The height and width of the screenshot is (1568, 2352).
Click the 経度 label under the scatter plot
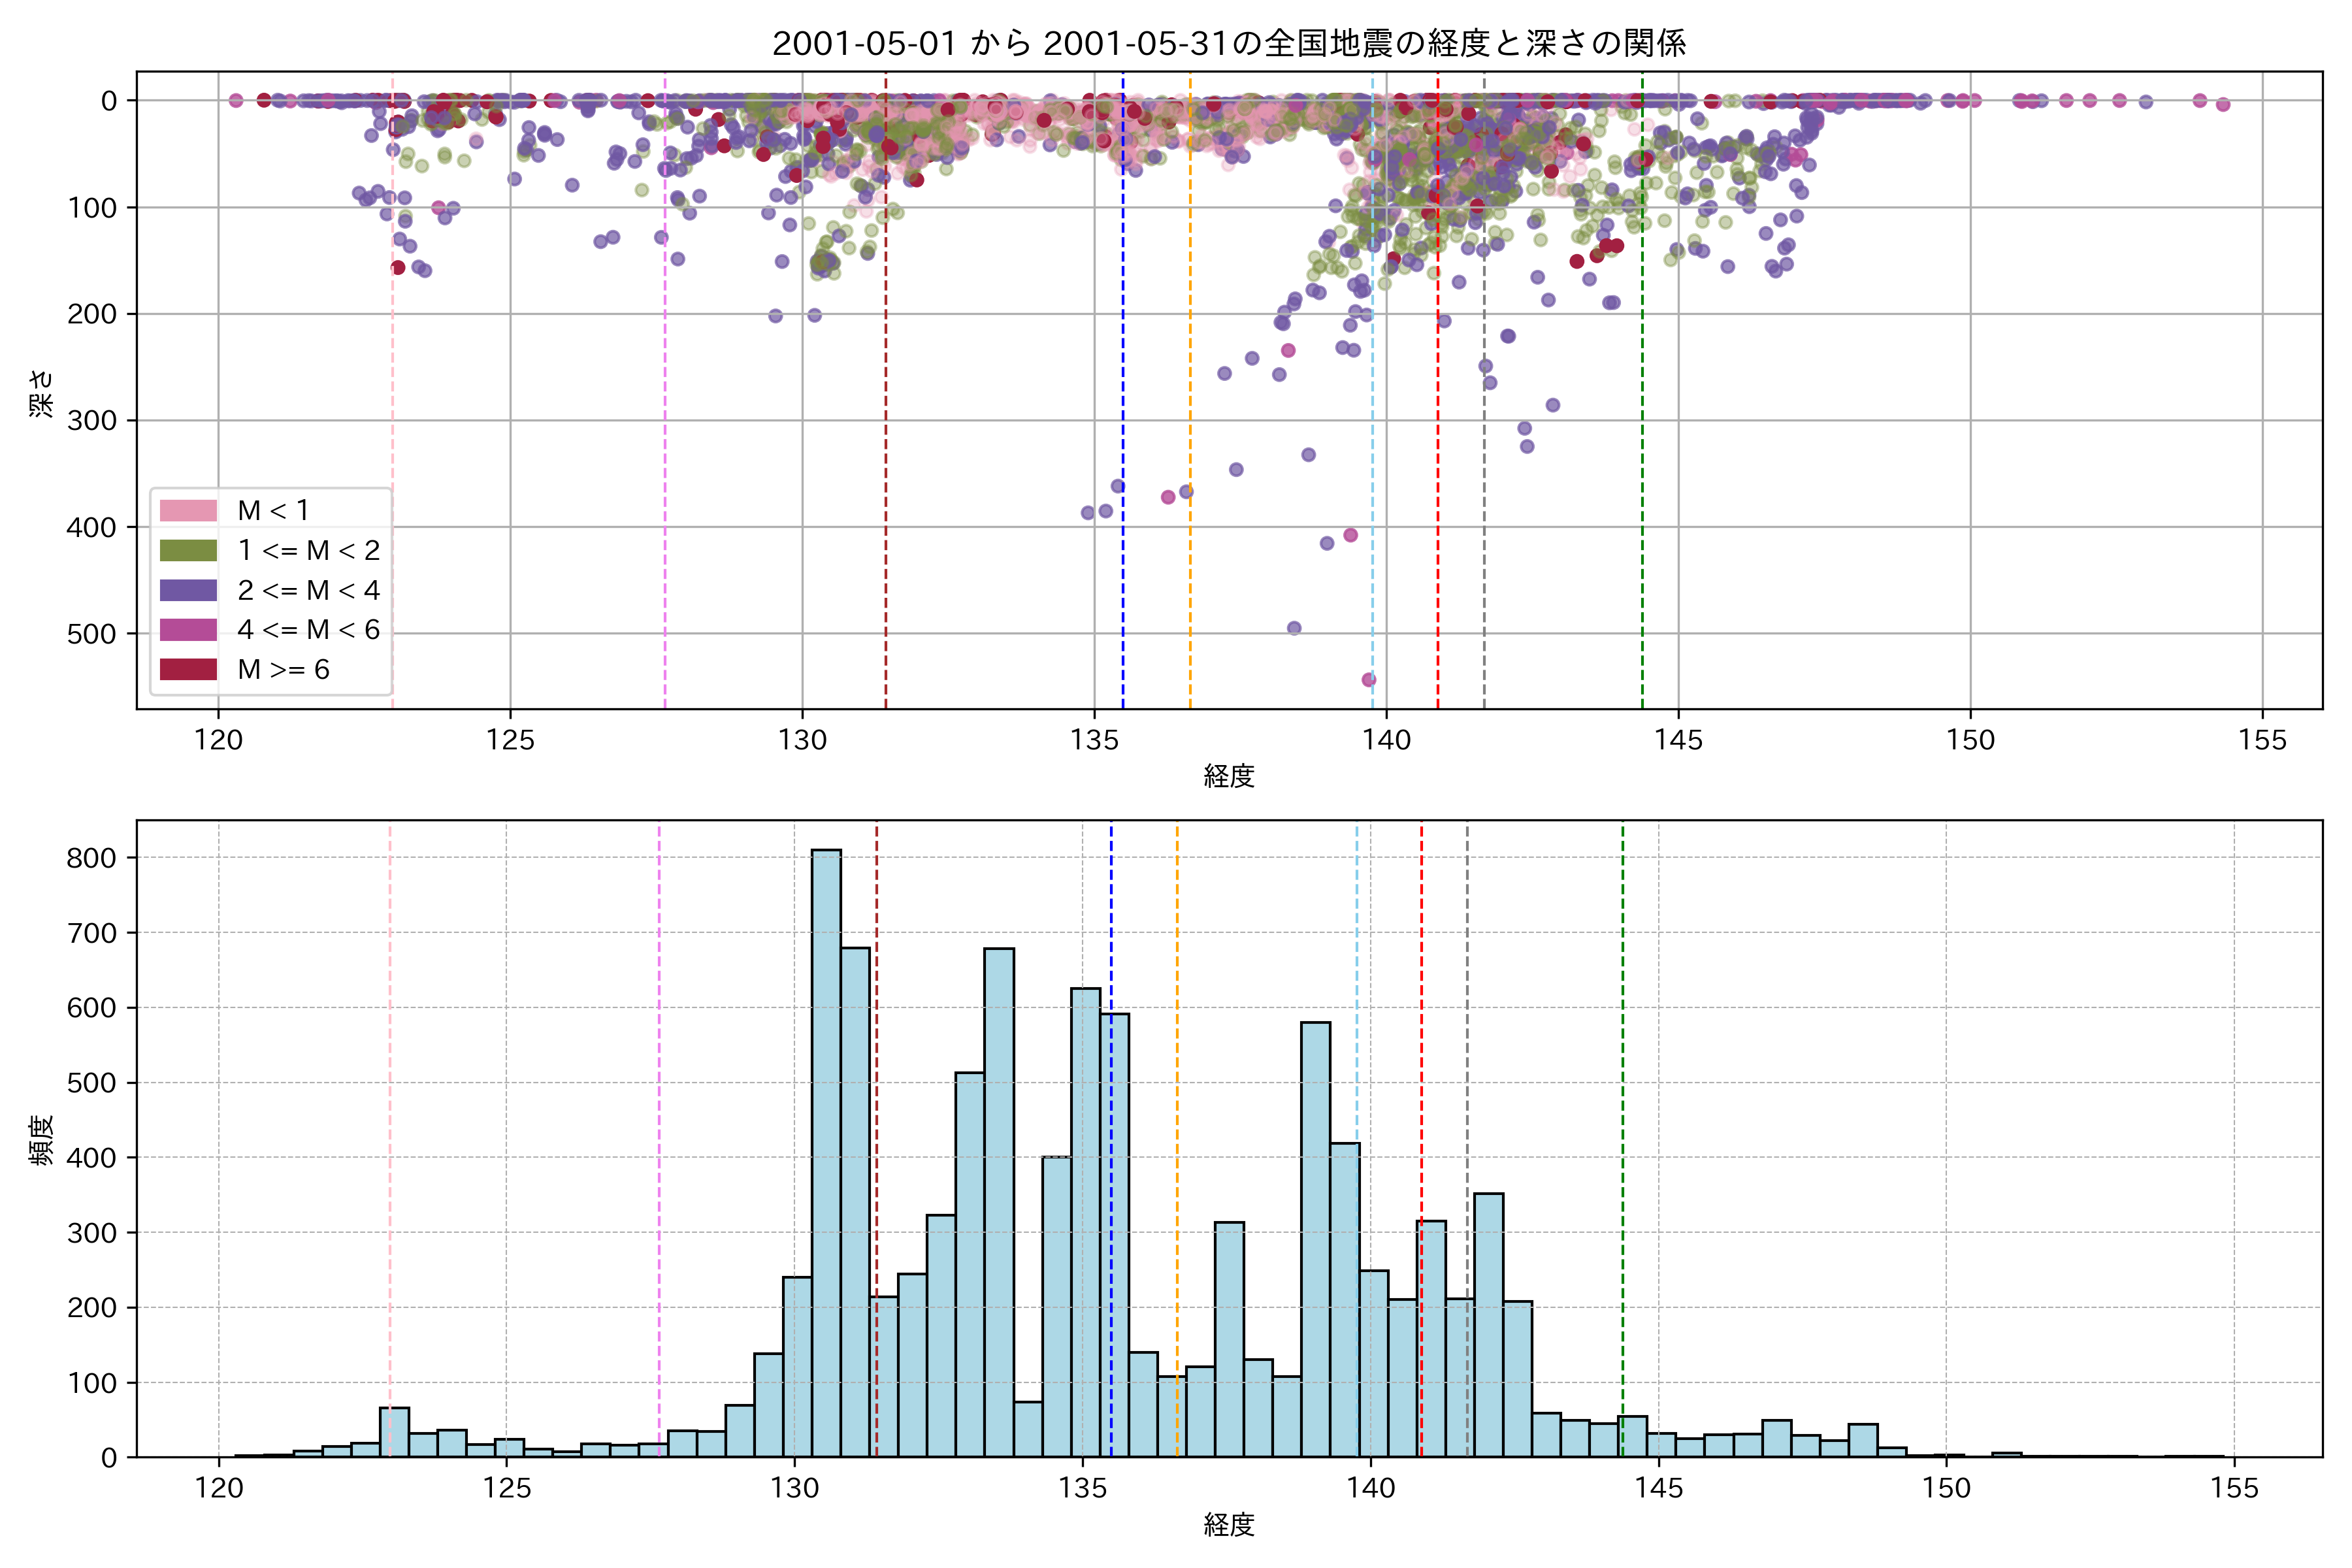[1229, 775]
